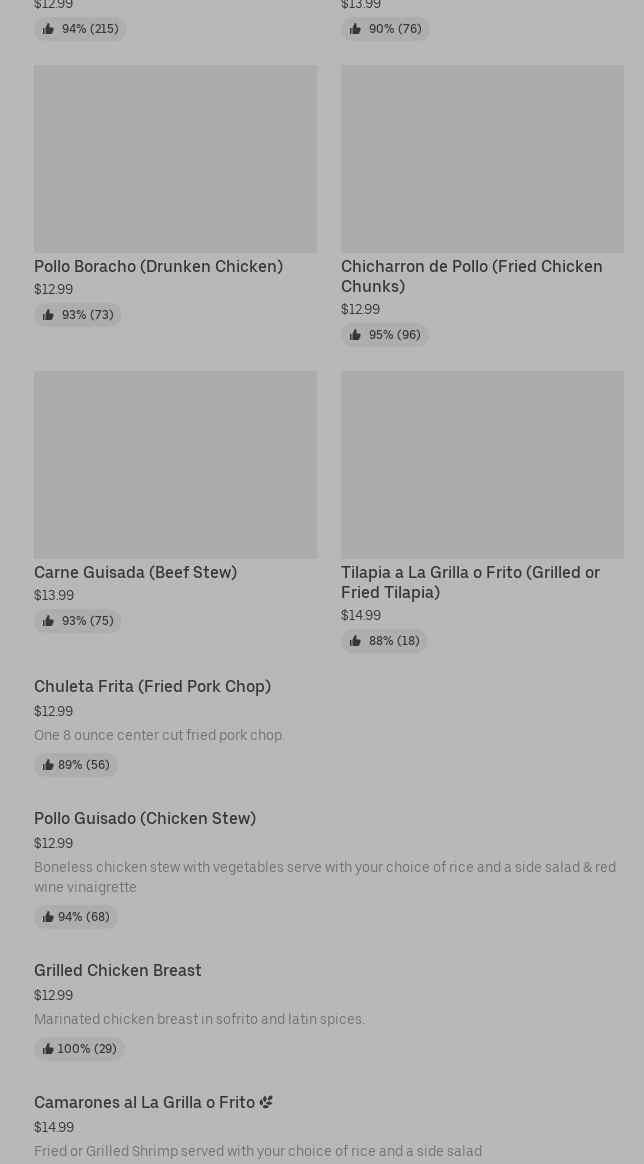Screen dimensions: 644x1164
Task: Click thumbs-up rating under Pollo Boracho
Action: (77, 315)
